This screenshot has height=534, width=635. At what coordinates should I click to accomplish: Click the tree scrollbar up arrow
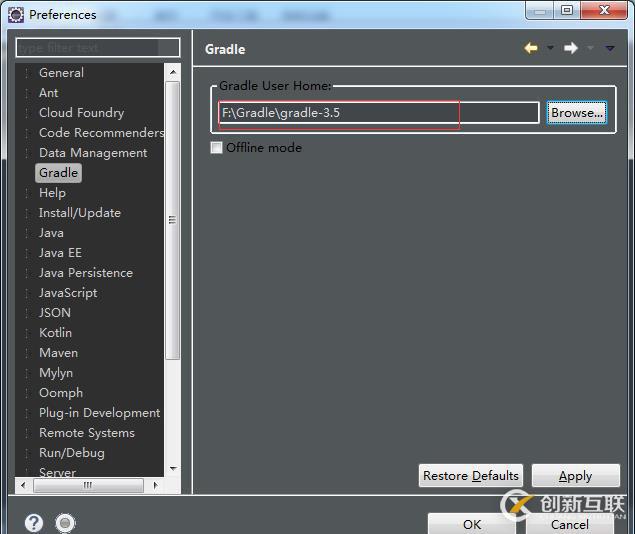tap(173, 72)
